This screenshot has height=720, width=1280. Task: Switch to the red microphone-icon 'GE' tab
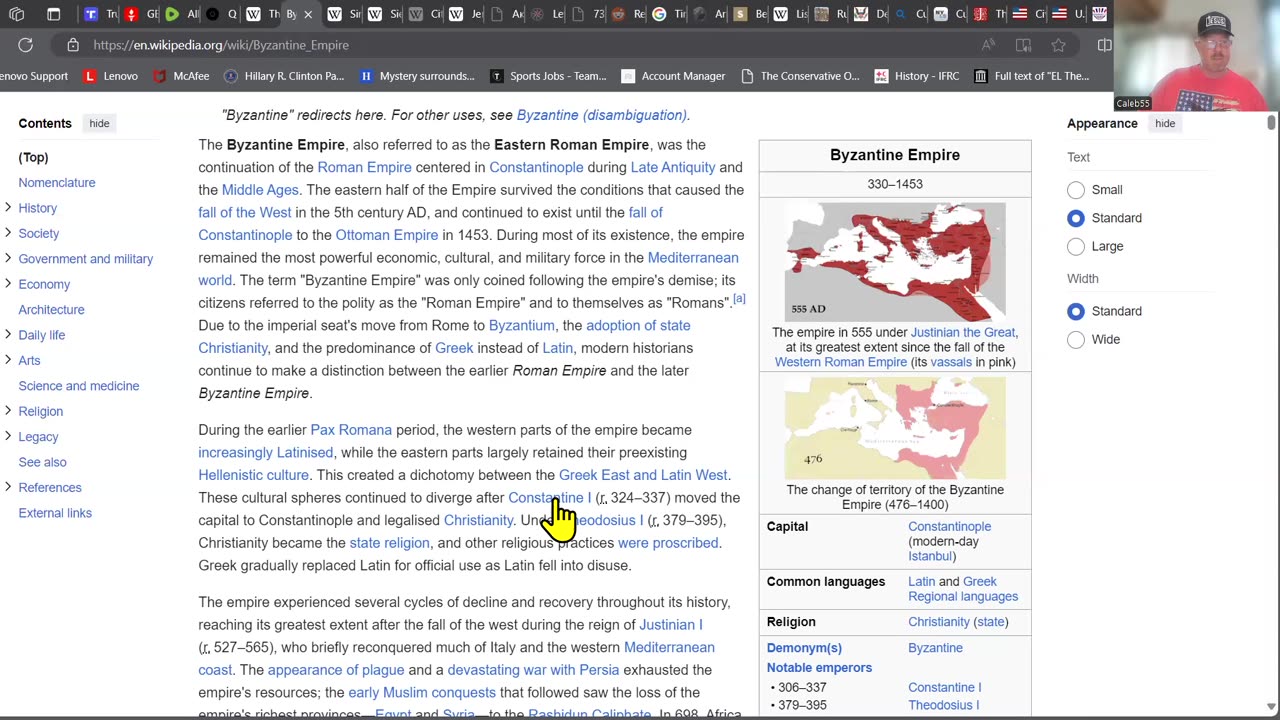pyautogui.click(x=131, y=14)
